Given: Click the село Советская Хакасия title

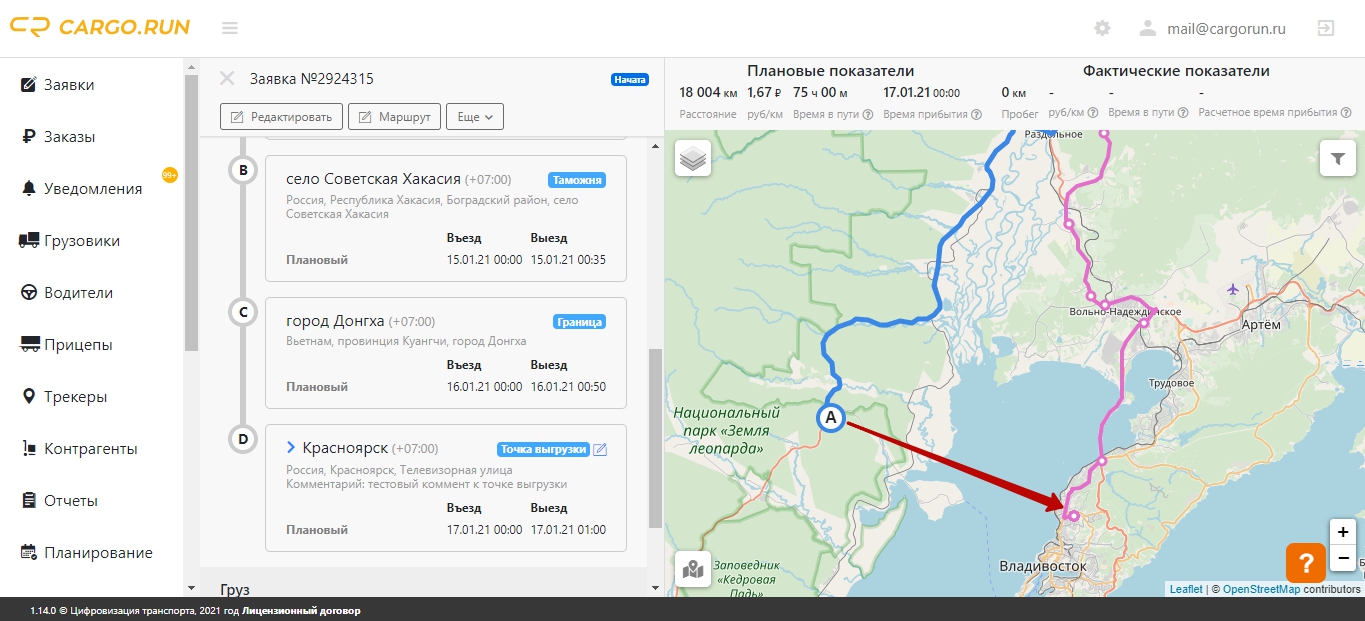Looking at the screenshot, I should pos(373,179).
